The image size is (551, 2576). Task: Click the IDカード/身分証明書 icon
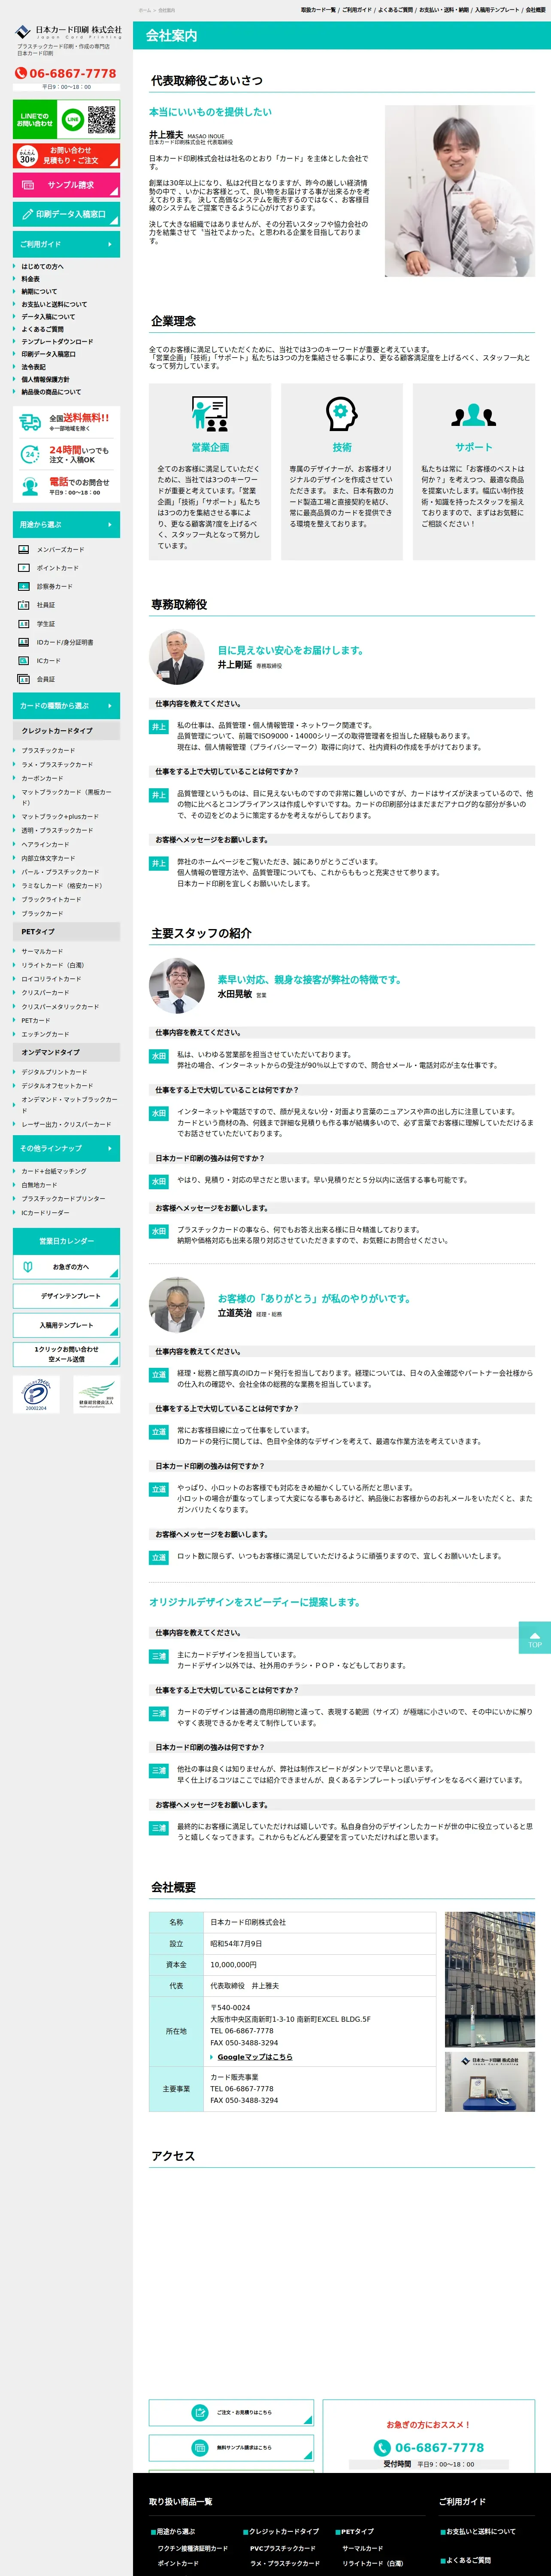24,642
